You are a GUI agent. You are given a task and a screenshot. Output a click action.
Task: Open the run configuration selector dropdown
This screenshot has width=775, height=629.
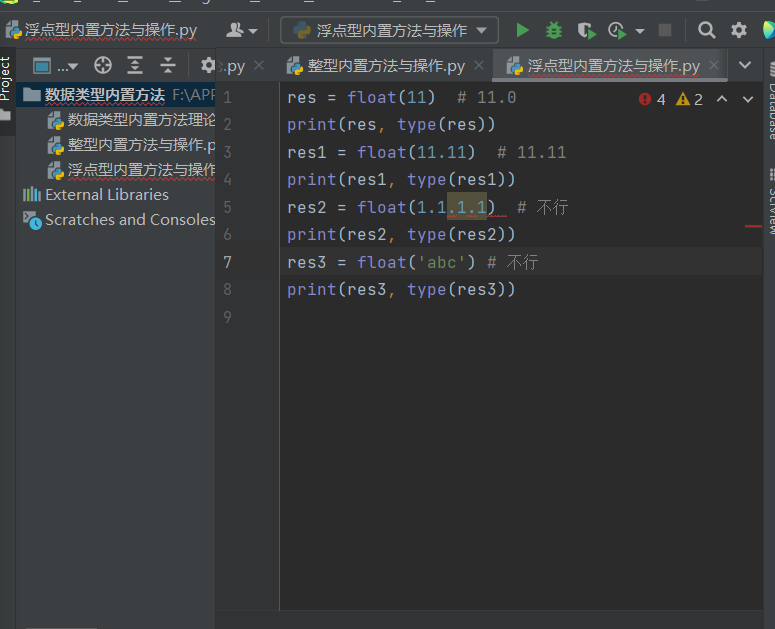click(x=389, y=31)
